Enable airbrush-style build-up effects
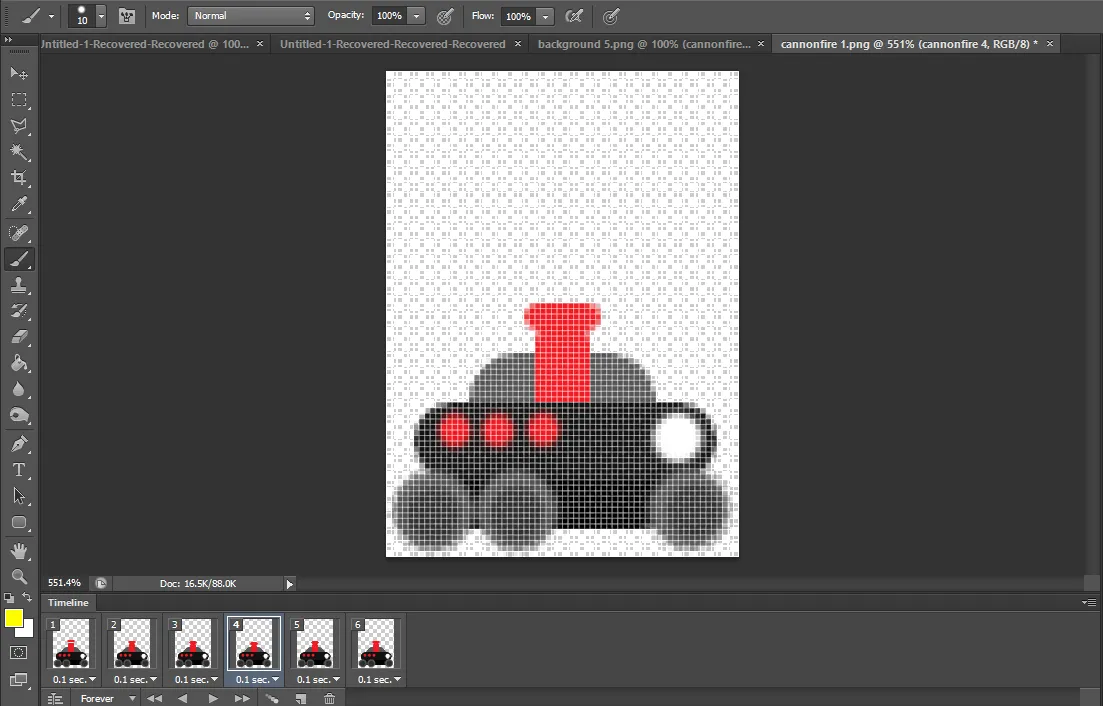Viewport: 1103px width, 706px height. pyautogui.click(x=574, y=16)
